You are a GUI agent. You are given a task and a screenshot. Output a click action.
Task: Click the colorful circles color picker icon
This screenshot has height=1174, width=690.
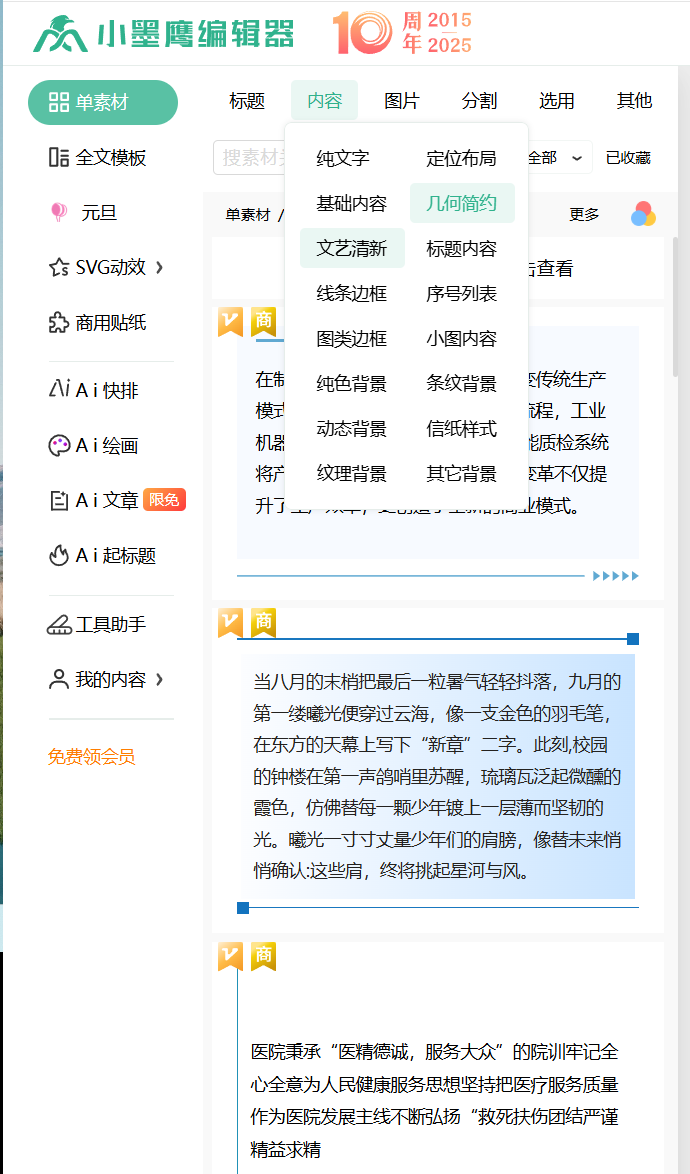click(x=643, y=214)
